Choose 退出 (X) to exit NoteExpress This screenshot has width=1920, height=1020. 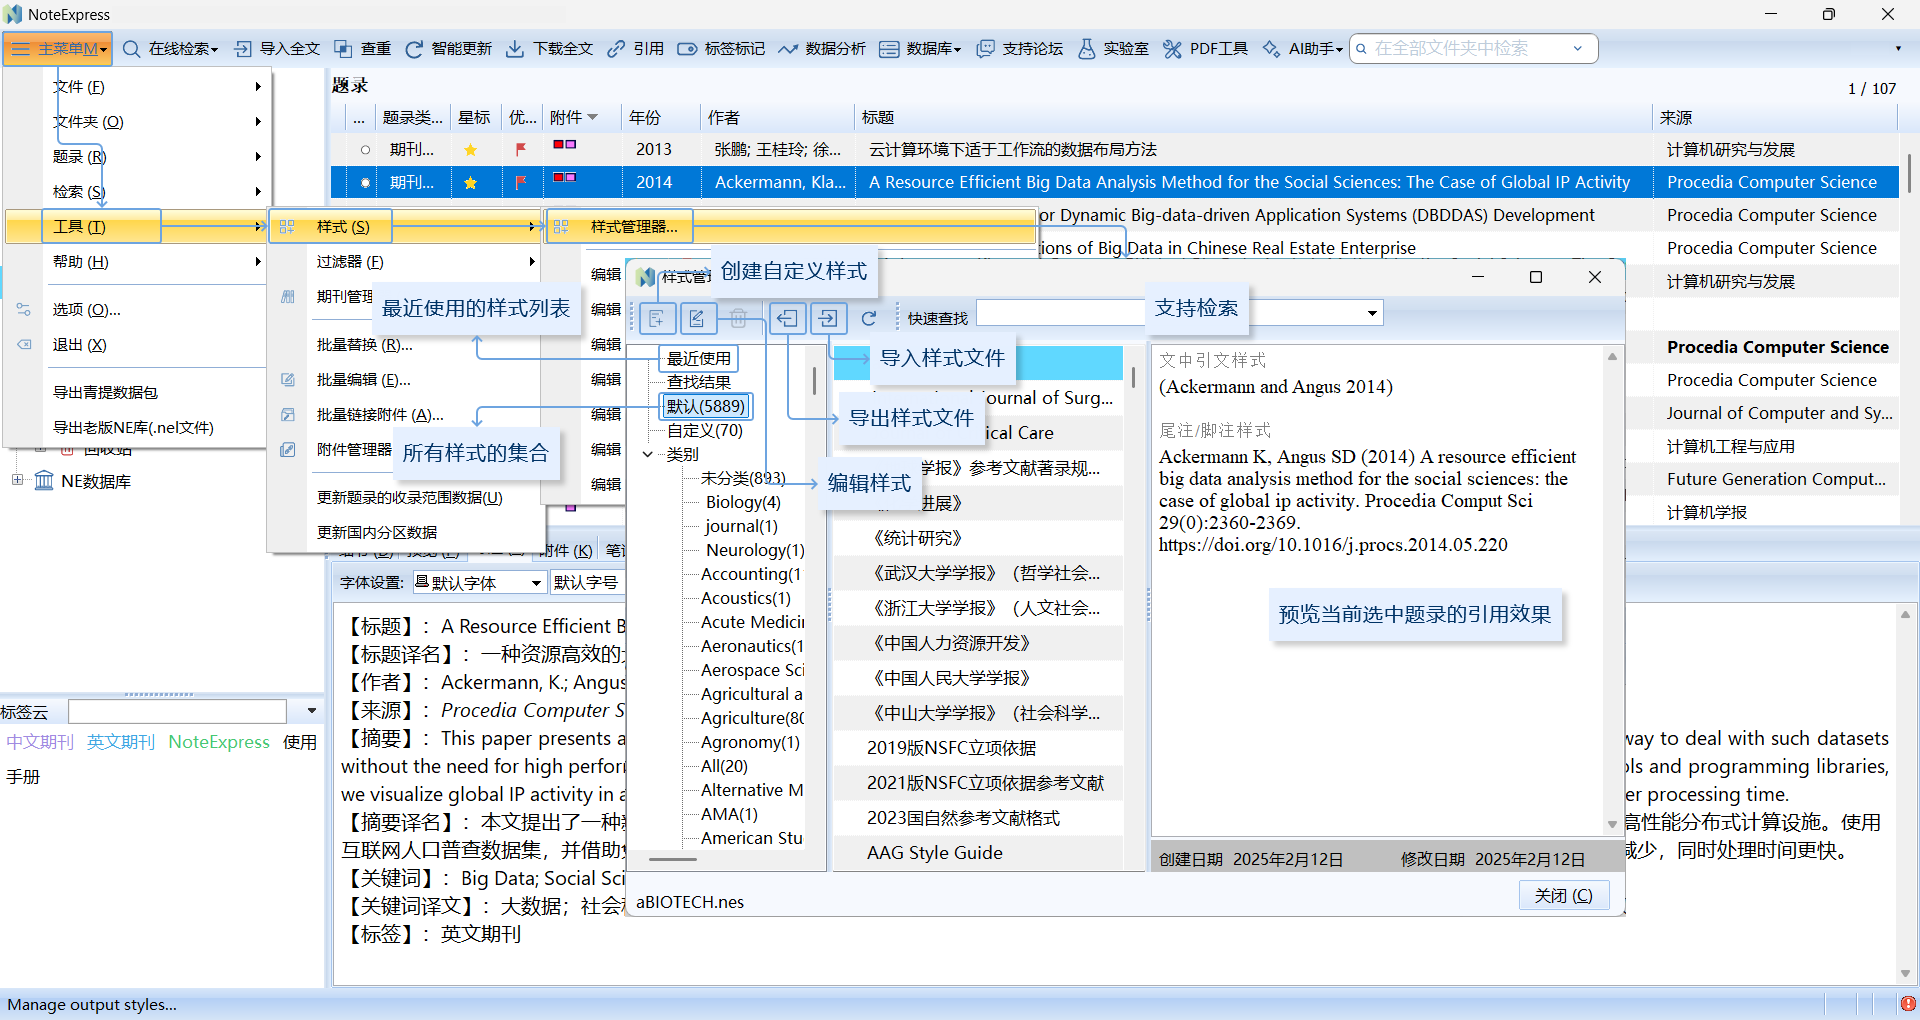[137, 345]
